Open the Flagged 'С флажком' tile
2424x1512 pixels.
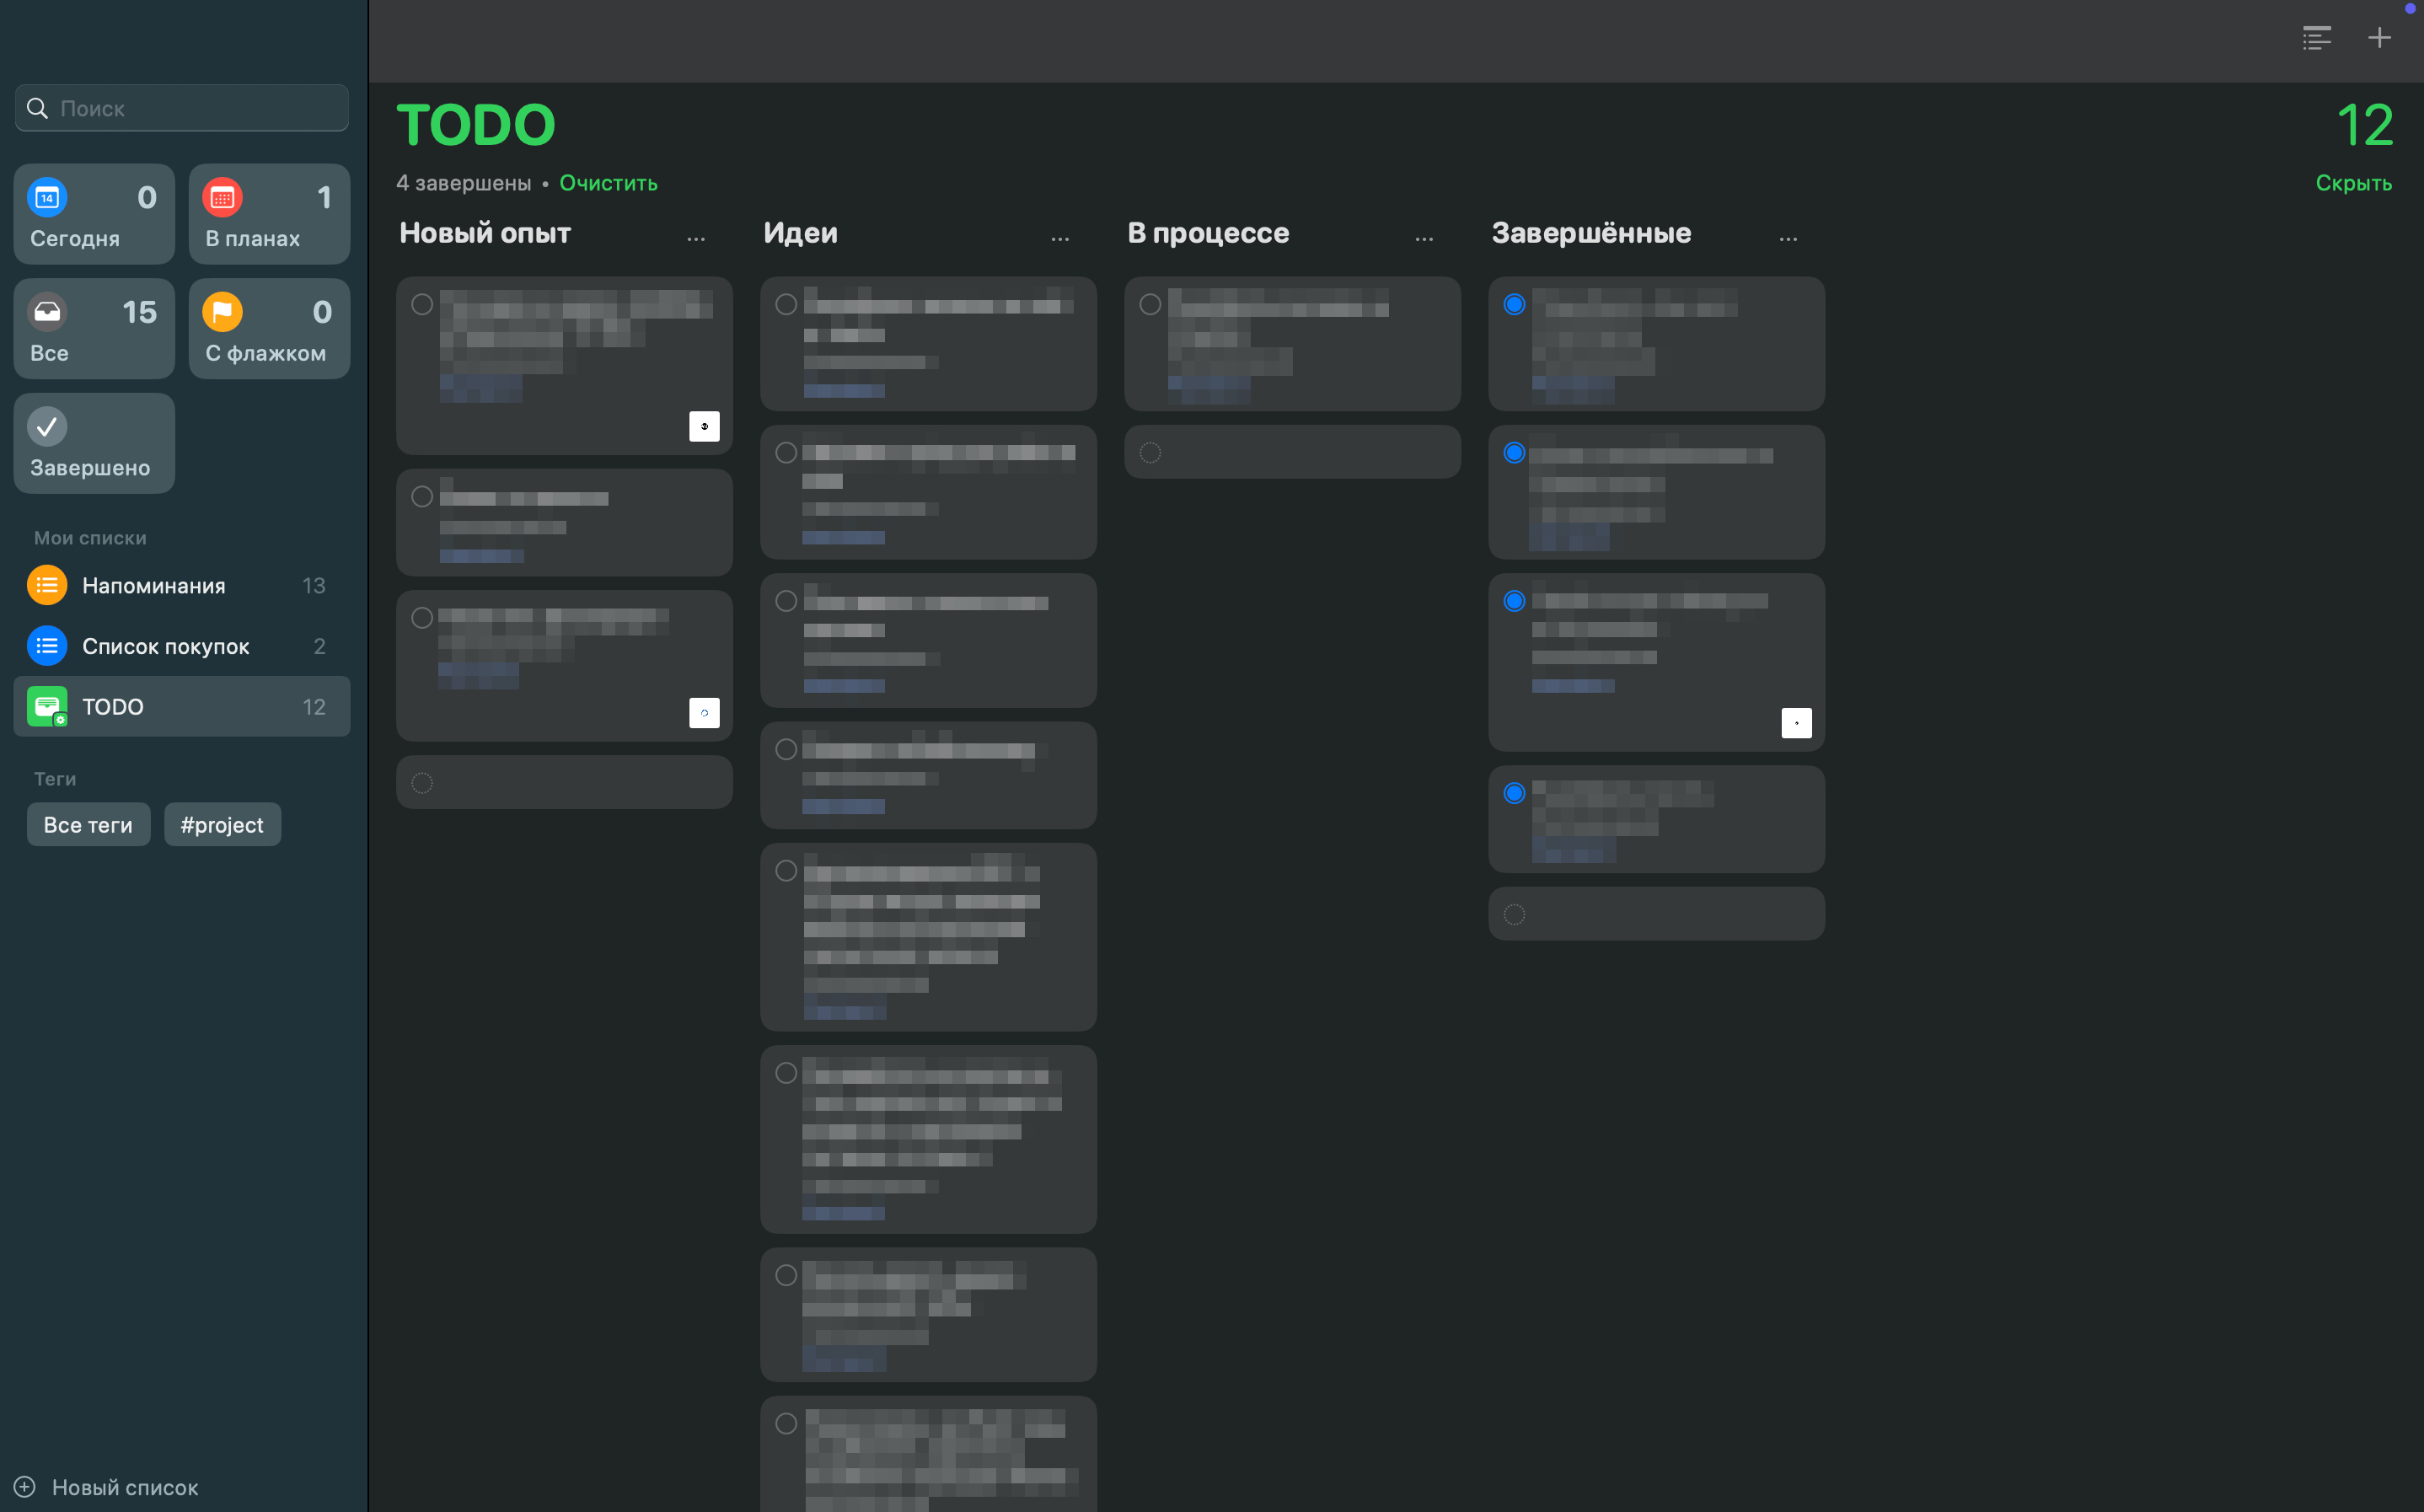point(269,329)
